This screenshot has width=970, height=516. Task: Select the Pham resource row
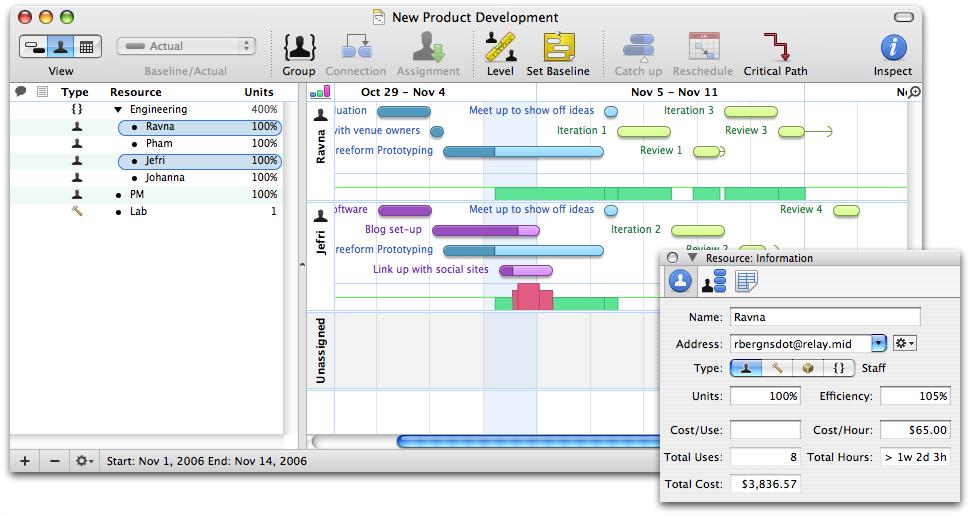tap(147, 144)
